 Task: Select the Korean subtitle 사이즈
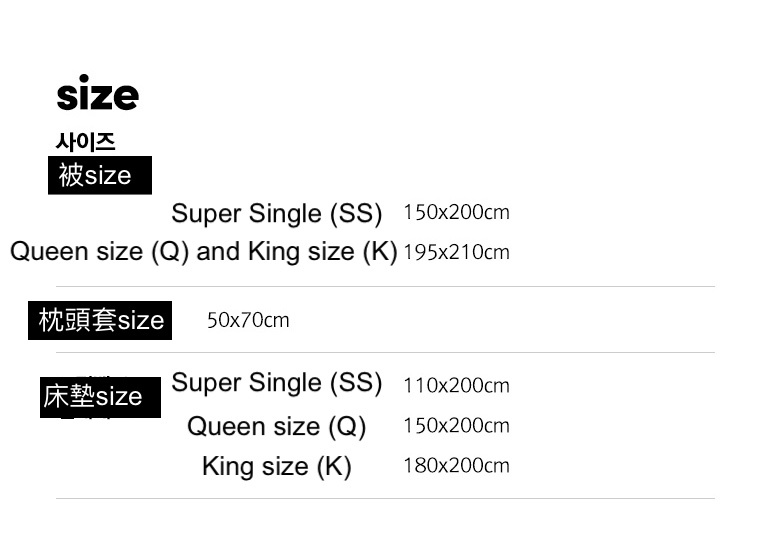[85, 142]
